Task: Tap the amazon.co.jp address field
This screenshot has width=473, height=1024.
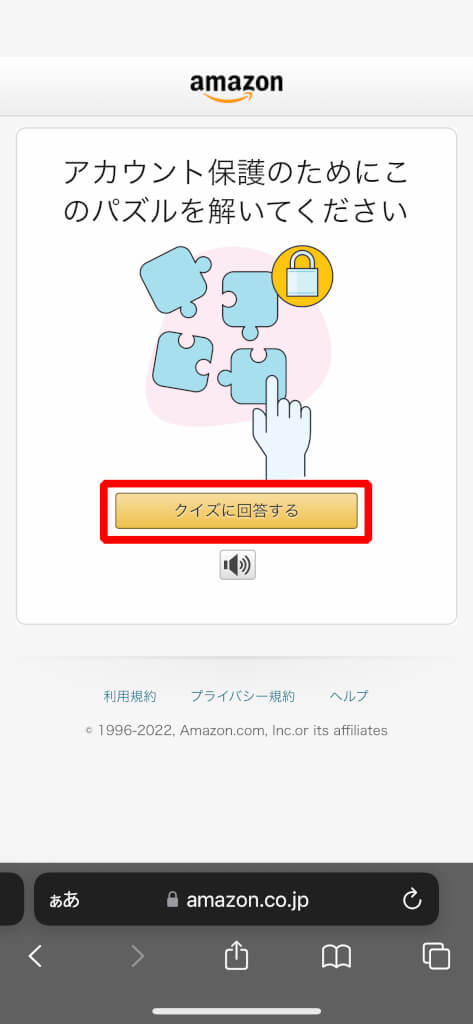Action: click(x=236, y=899)
